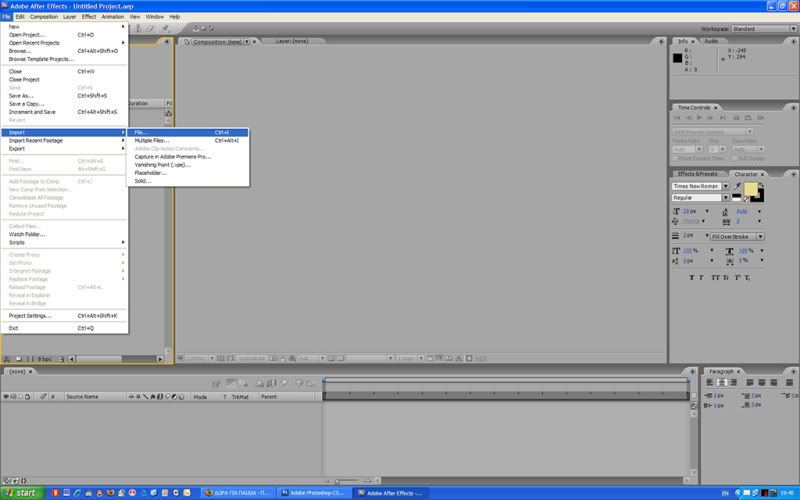Screen dimensions: 800x500
Task: Toggle Faux Italic text style
Action: click(701, 278)
